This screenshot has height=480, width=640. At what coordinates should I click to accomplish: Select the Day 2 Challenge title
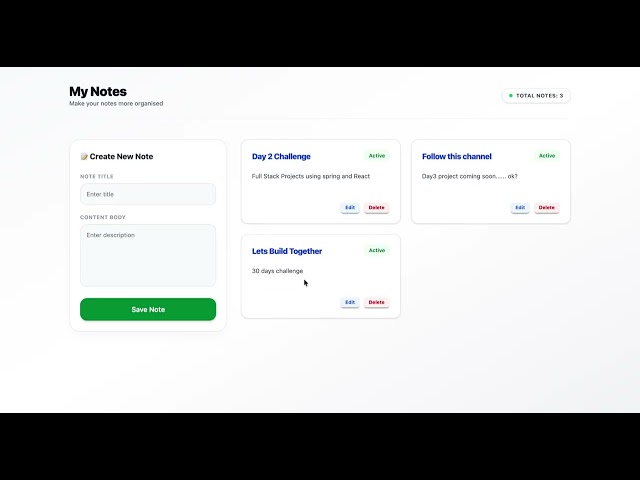click(281, 156)
